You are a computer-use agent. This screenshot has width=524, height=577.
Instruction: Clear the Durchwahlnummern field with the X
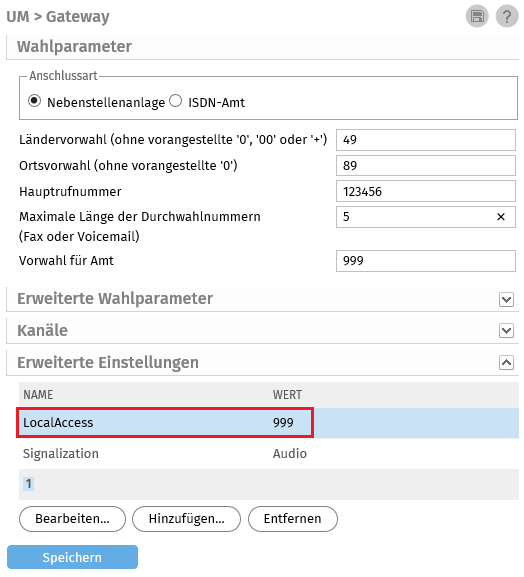tap(500, 217)
